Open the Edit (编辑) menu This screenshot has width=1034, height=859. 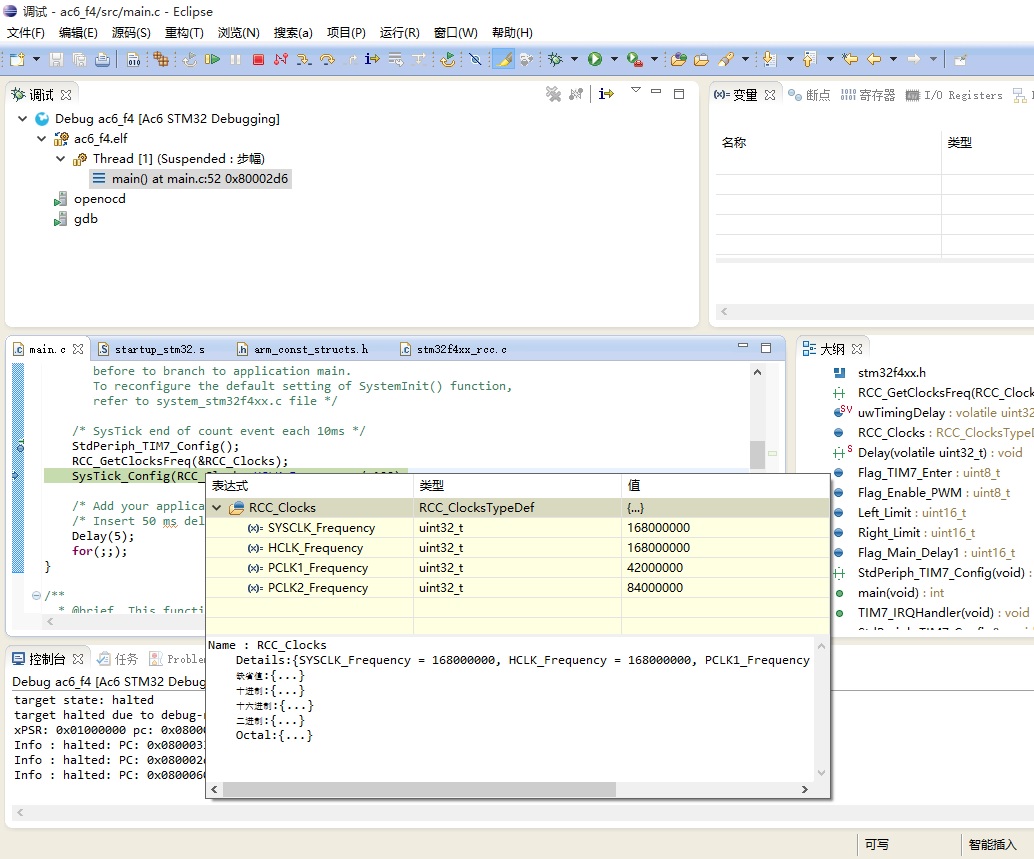[x=78, y=32]
